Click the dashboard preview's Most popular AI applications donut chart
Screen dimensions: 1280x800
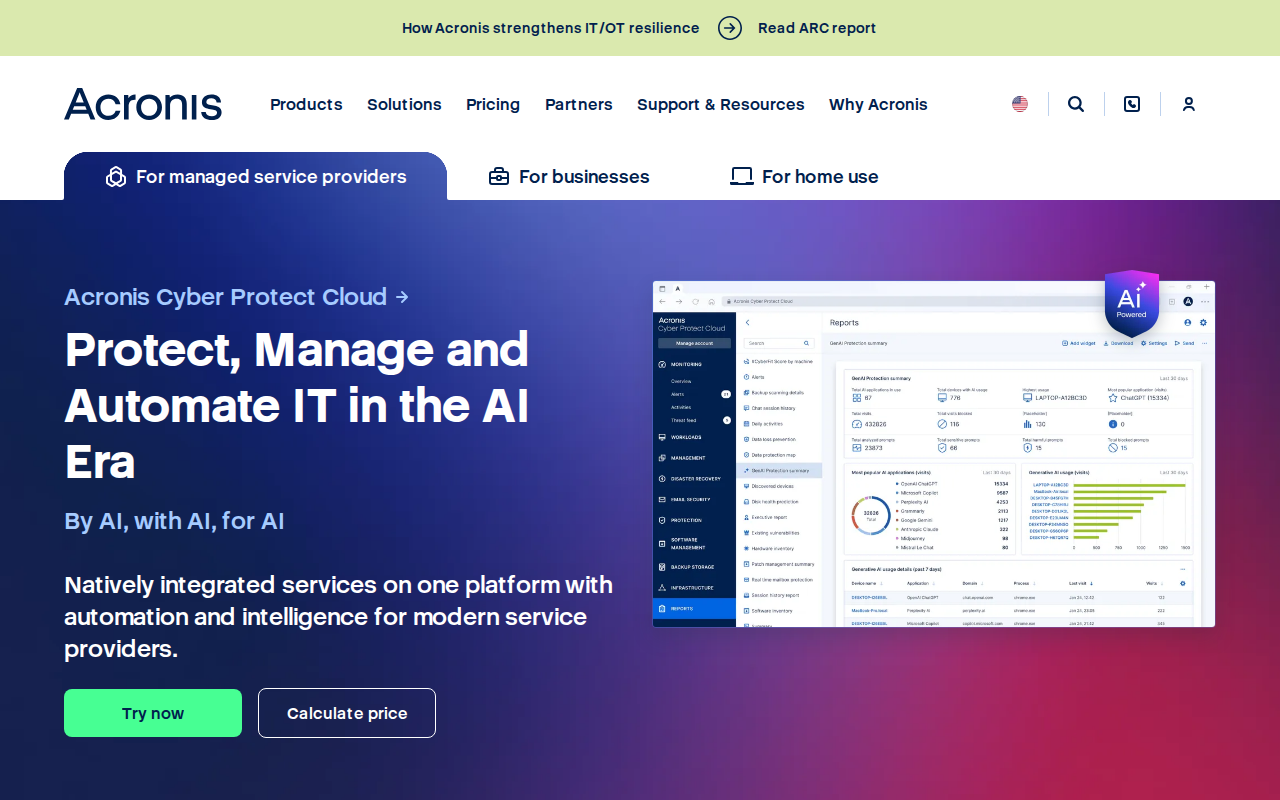871,515
